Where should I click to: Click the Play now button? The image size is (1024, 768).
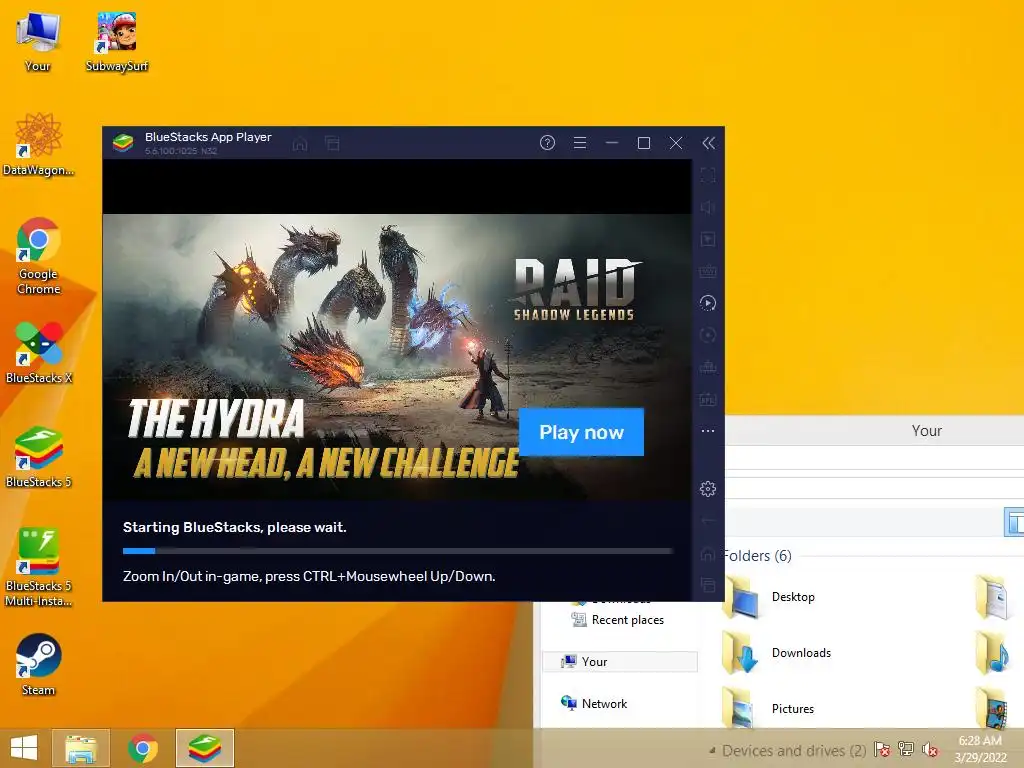pos(581,432)
